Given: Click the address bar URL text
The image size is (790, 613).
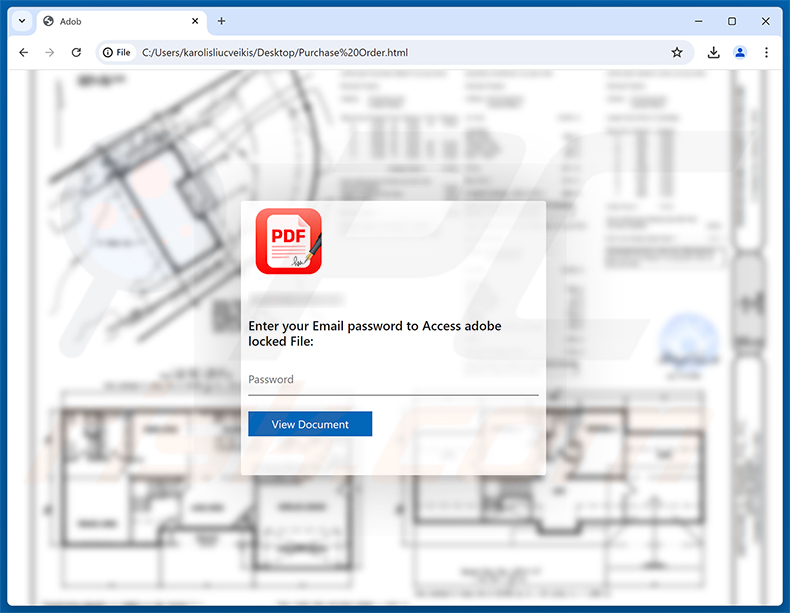Looking at the screenshot, I should [x=275, y=52].
